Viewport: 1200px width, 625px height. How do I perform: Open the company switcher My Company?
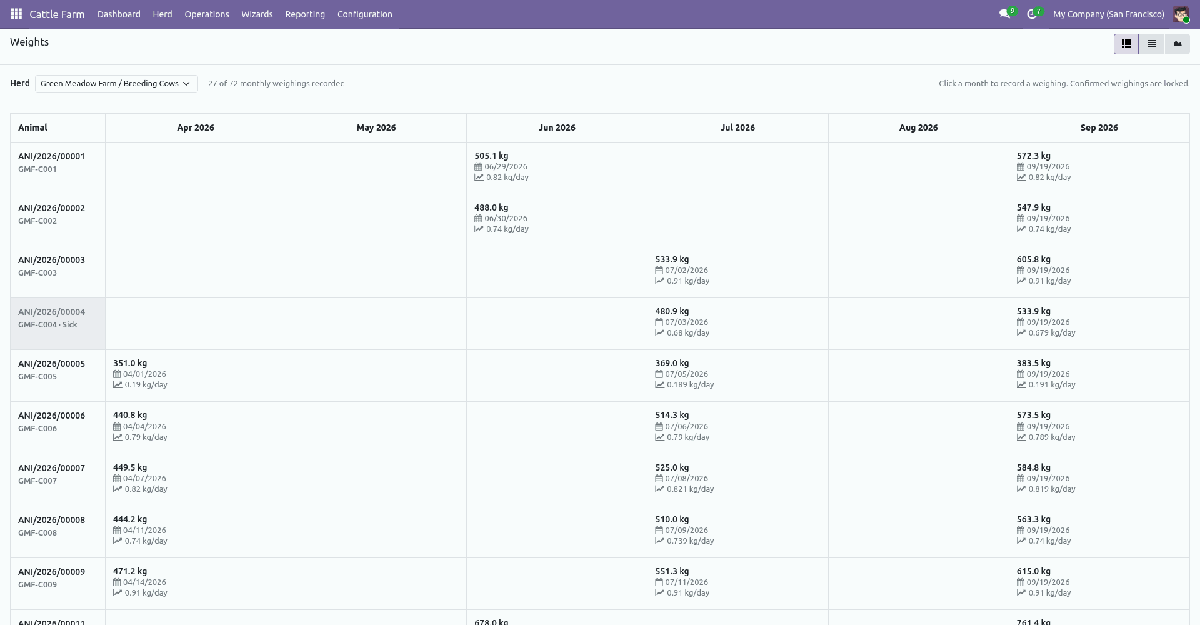pos(1108,14)
